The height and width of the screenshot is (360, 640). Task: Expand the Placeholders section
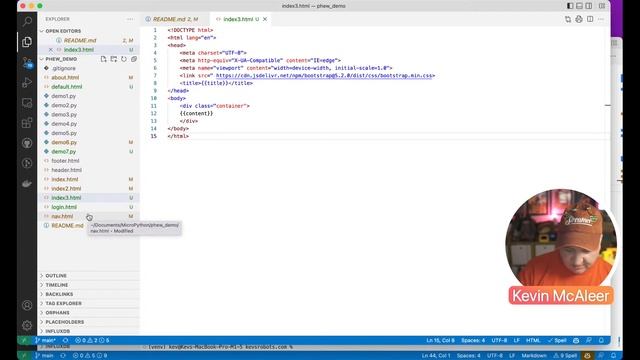[x=89, y=322]
